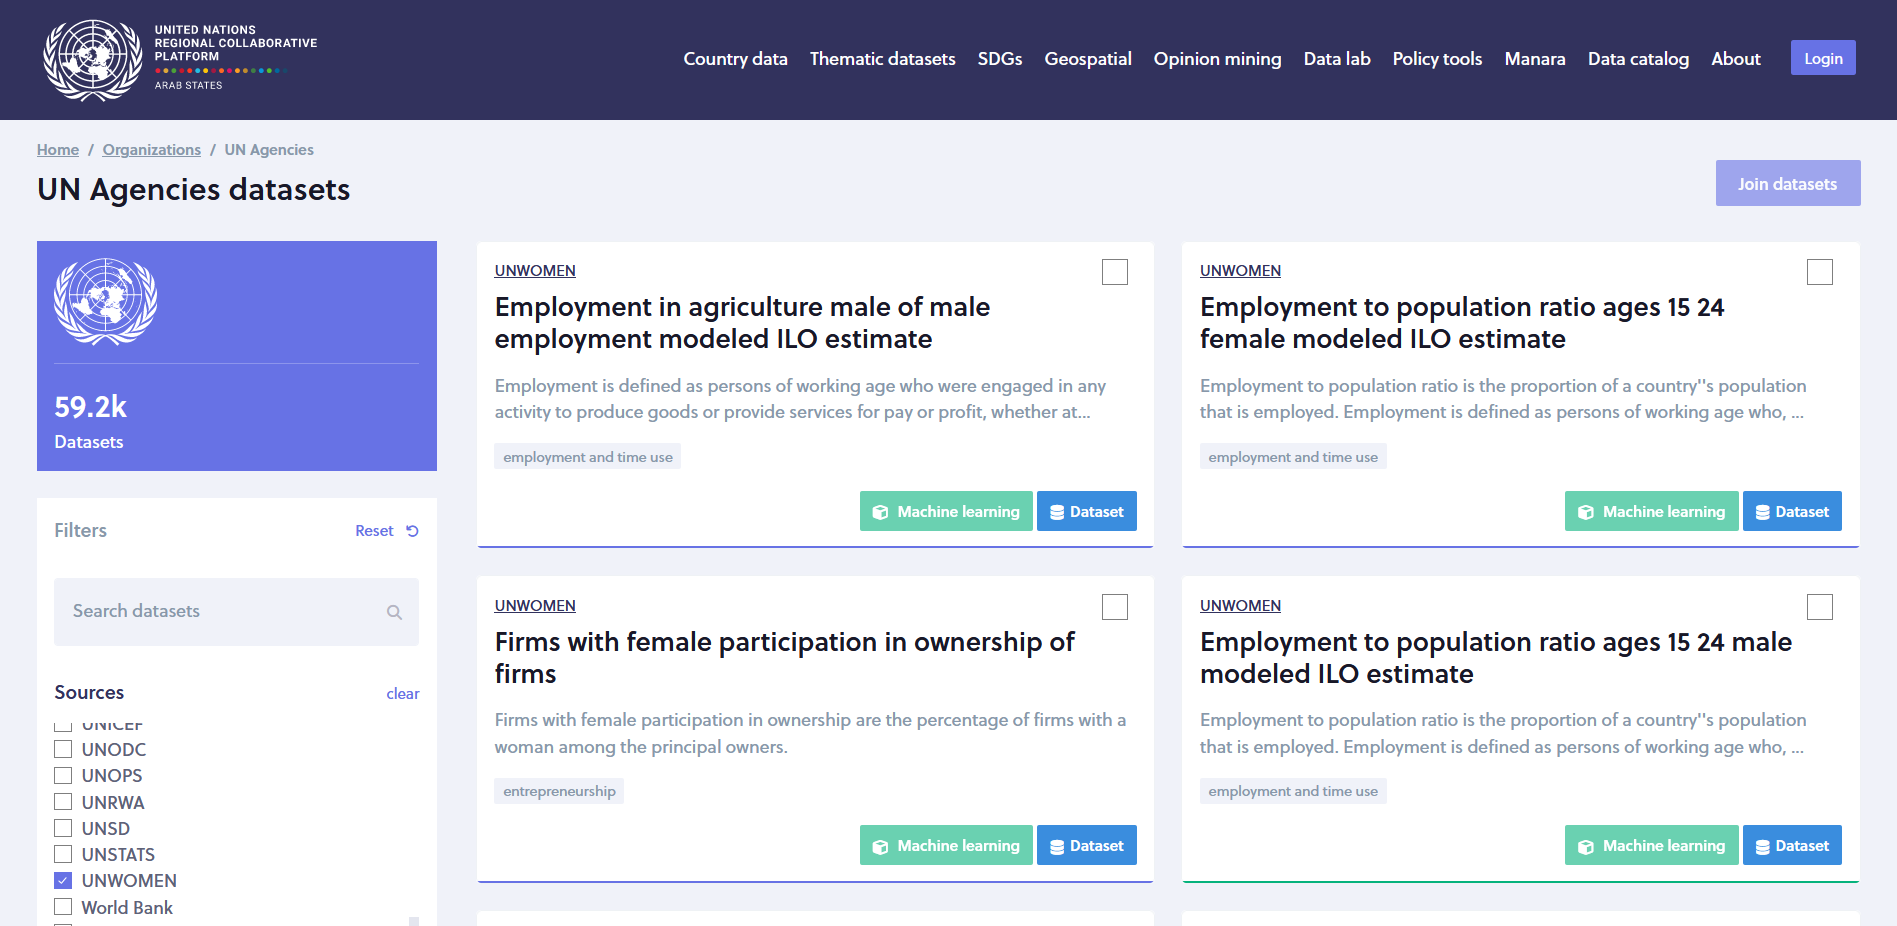Viewport: 1897px width, 926px height.
Task: Focus the Search datasets input field
Action: (220, 612)
